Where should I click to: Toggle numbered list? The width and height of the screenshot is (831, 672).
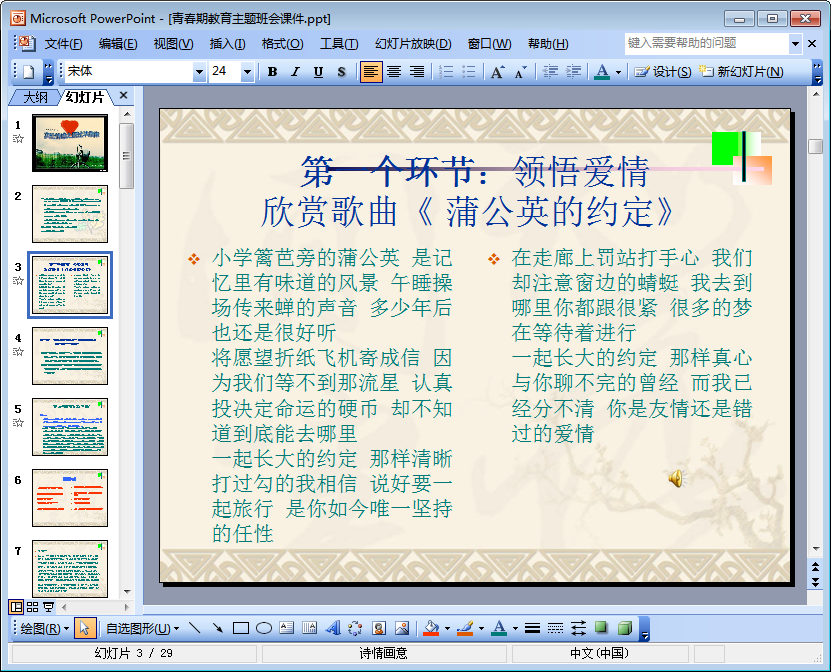pos(446,72)
